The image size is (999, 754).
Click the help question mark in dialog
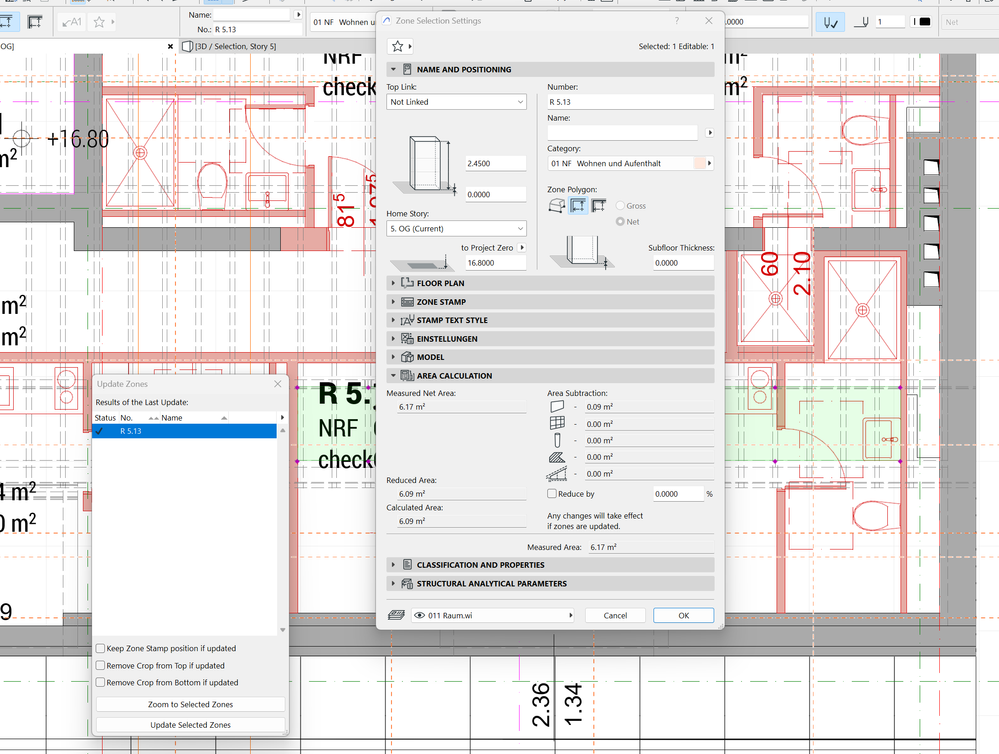677,20
